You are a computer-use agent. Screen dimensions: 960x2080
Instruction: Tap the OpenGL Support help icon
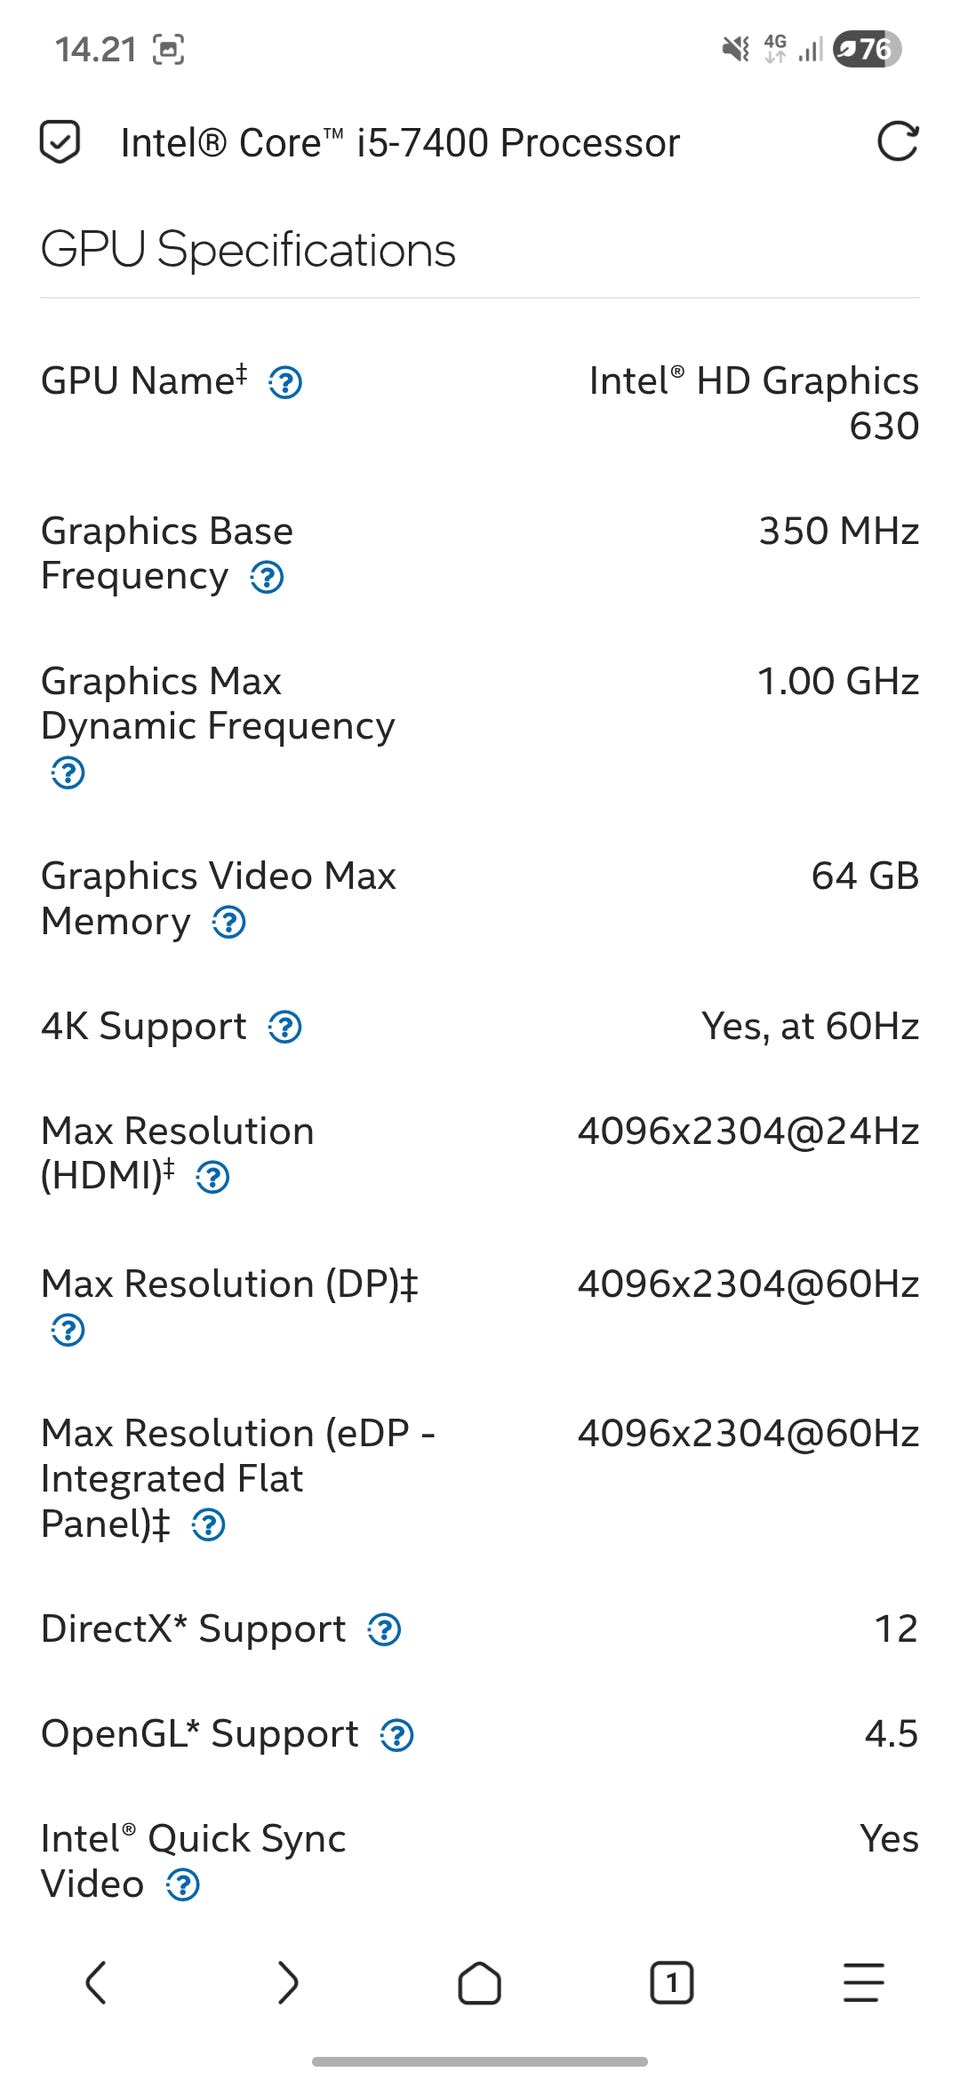tap(397, 1735)
